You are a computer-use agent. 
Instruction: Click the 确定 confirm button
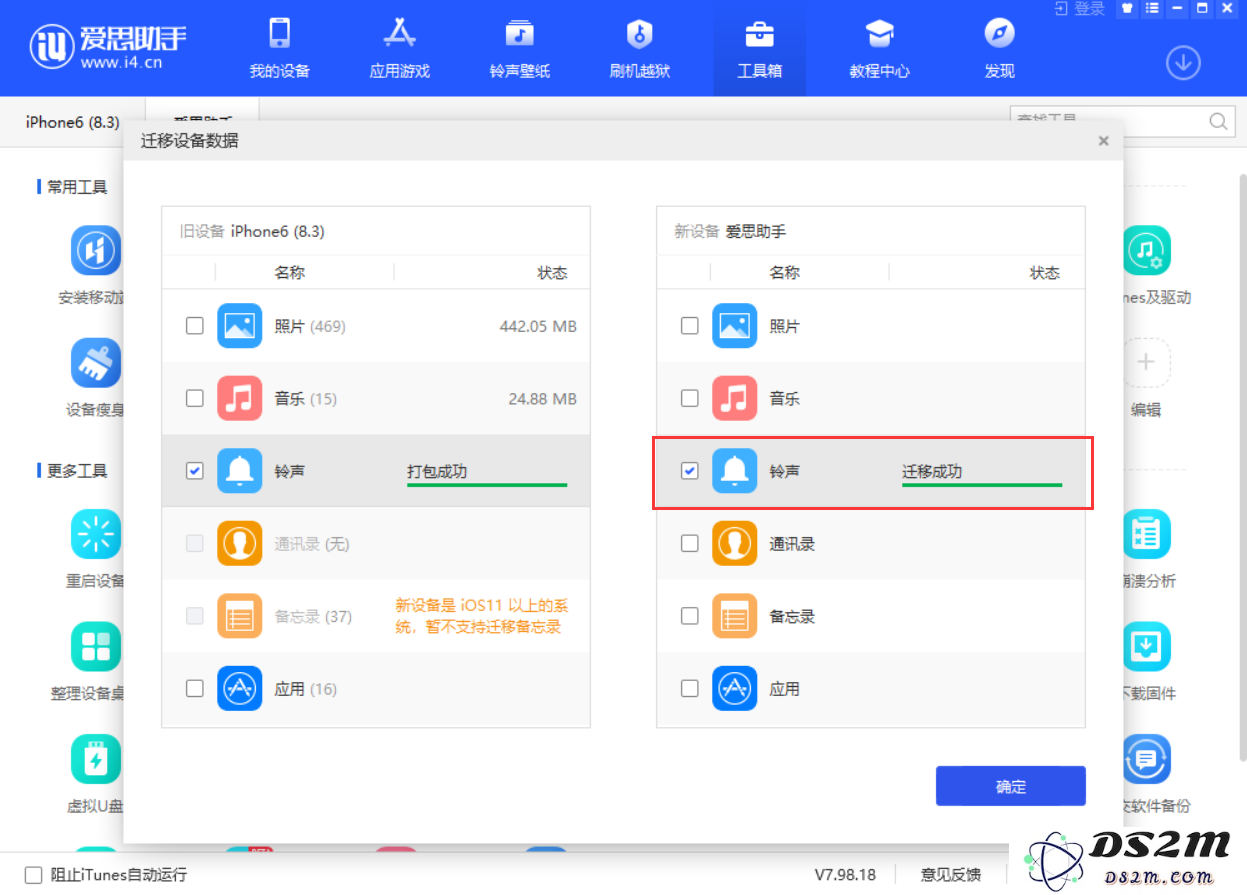pos(1011,786)
